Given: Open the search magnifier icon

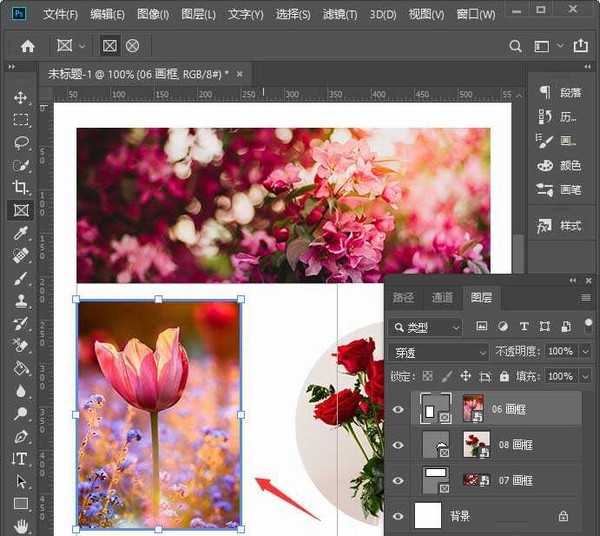Looking at the screenshot, I should pos(516,46).
